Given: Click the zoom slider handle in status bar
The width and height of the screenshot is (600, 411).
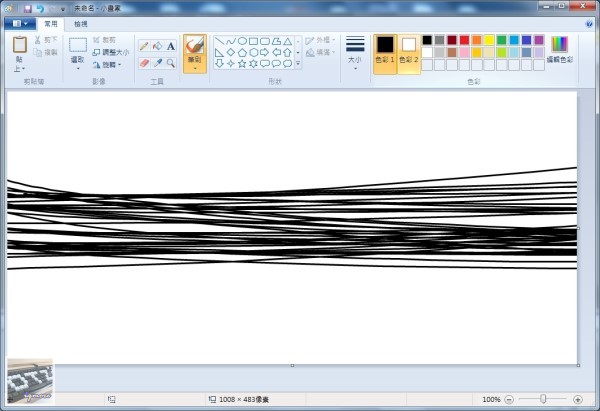Looking at the screenshot, I should point(543,399).
